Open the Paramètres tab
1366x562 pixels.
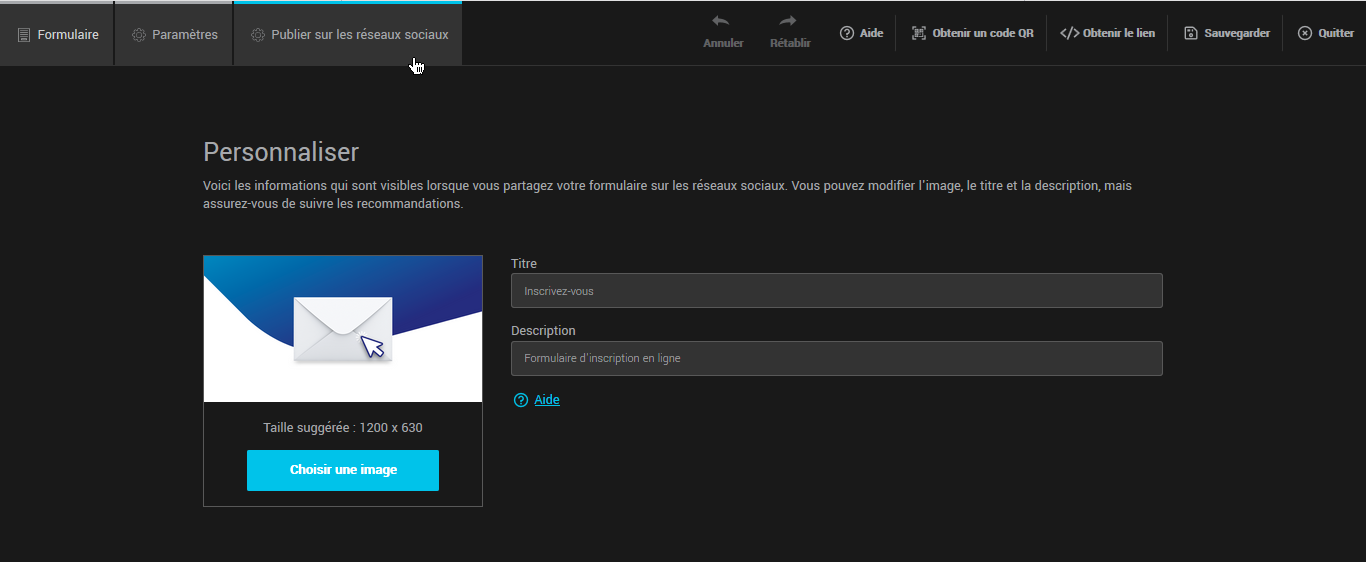(x=175, y=35)
